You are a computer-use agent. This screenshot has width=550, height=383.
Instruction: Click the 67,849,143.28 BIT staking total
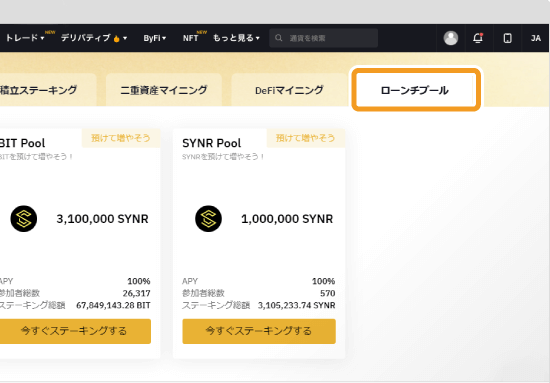113,305
